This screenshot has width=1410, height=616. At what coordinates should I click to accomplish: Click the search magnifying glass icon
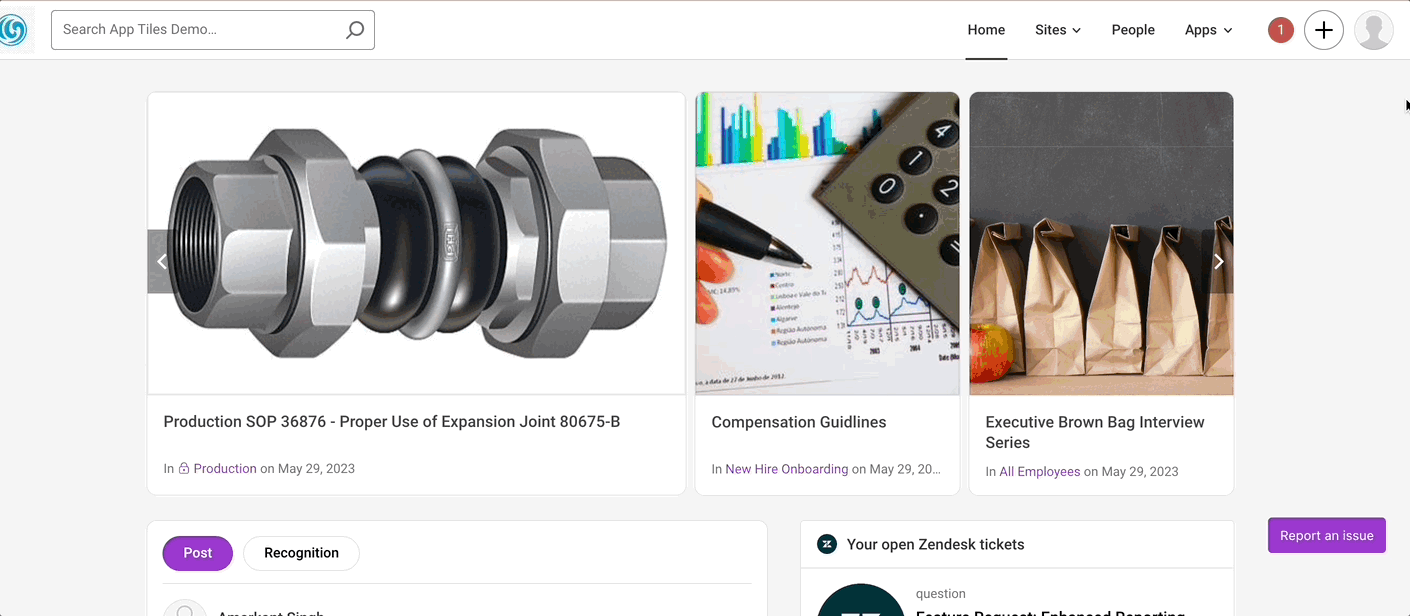(x=354, y=30)
